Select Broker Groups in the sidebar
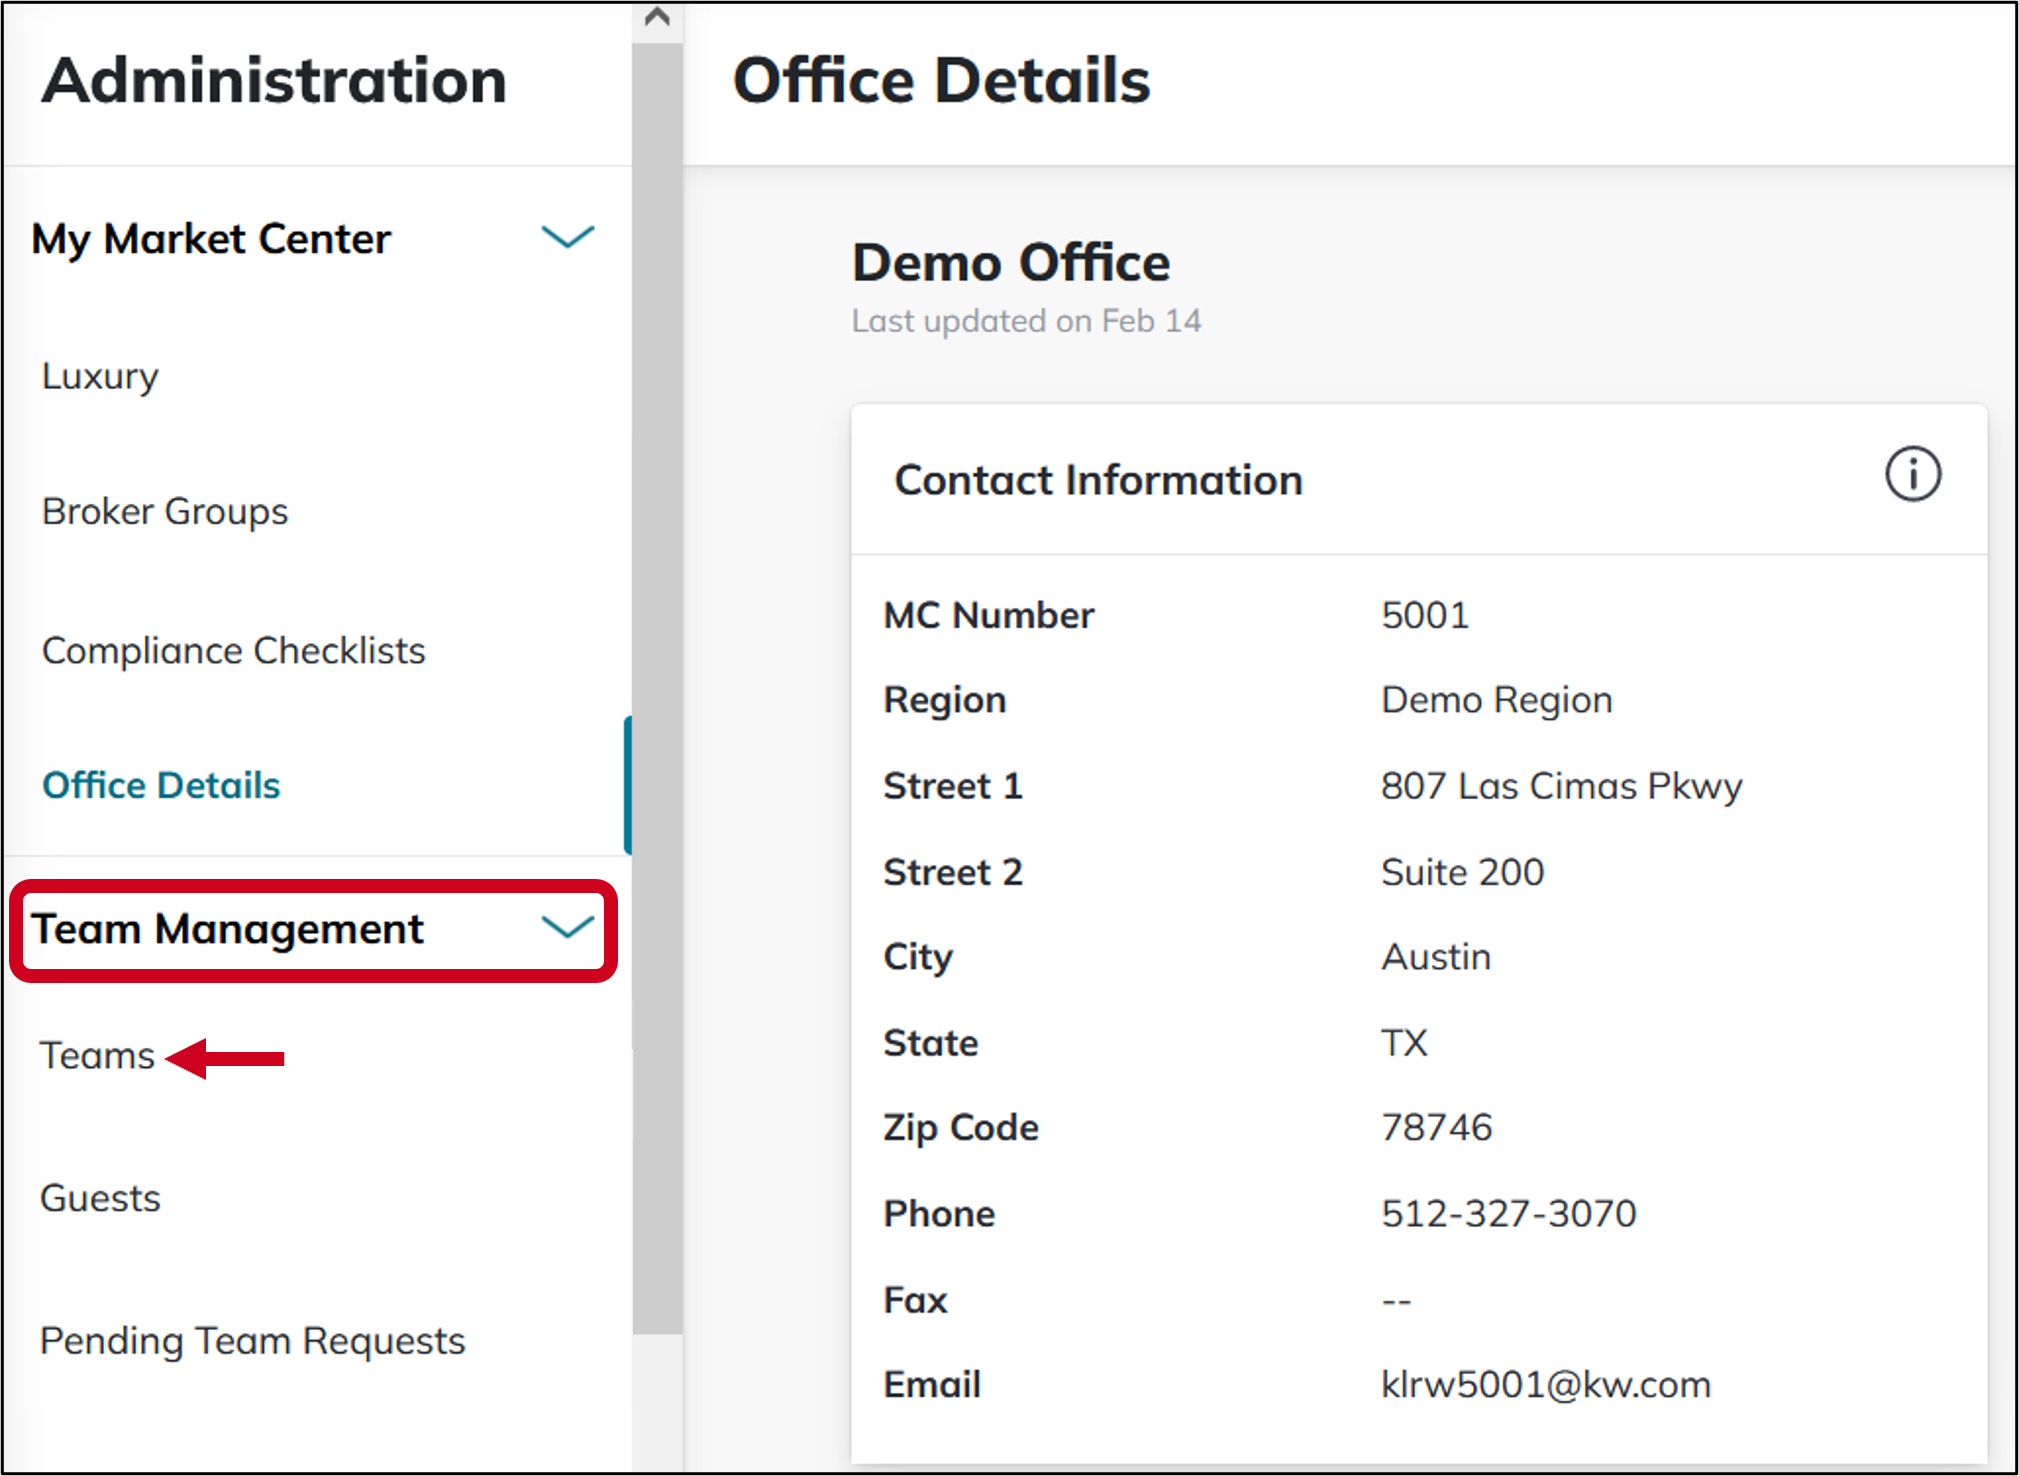The height and width of the screenshot is (1476, 2019). [x=163, y=511]
